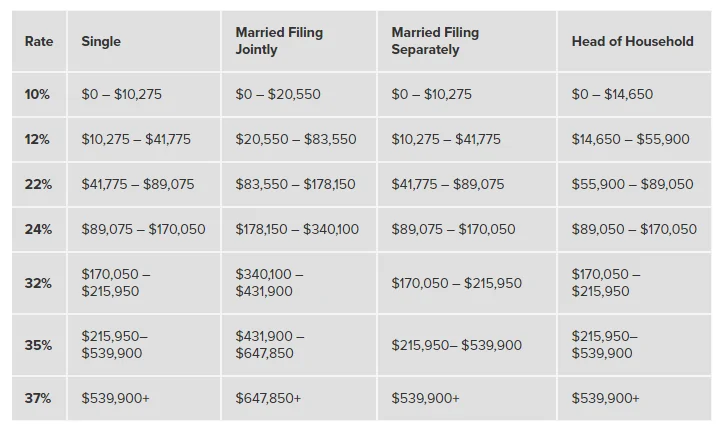Click the 35% rate cell
722x430 pixels.
(39, 345)
